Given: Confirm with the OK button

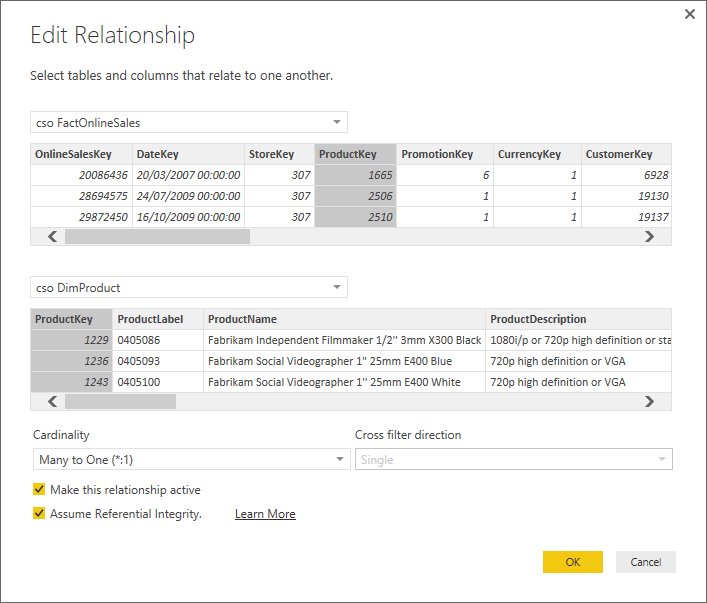Looking at the screenshot, I should [573, 562].
